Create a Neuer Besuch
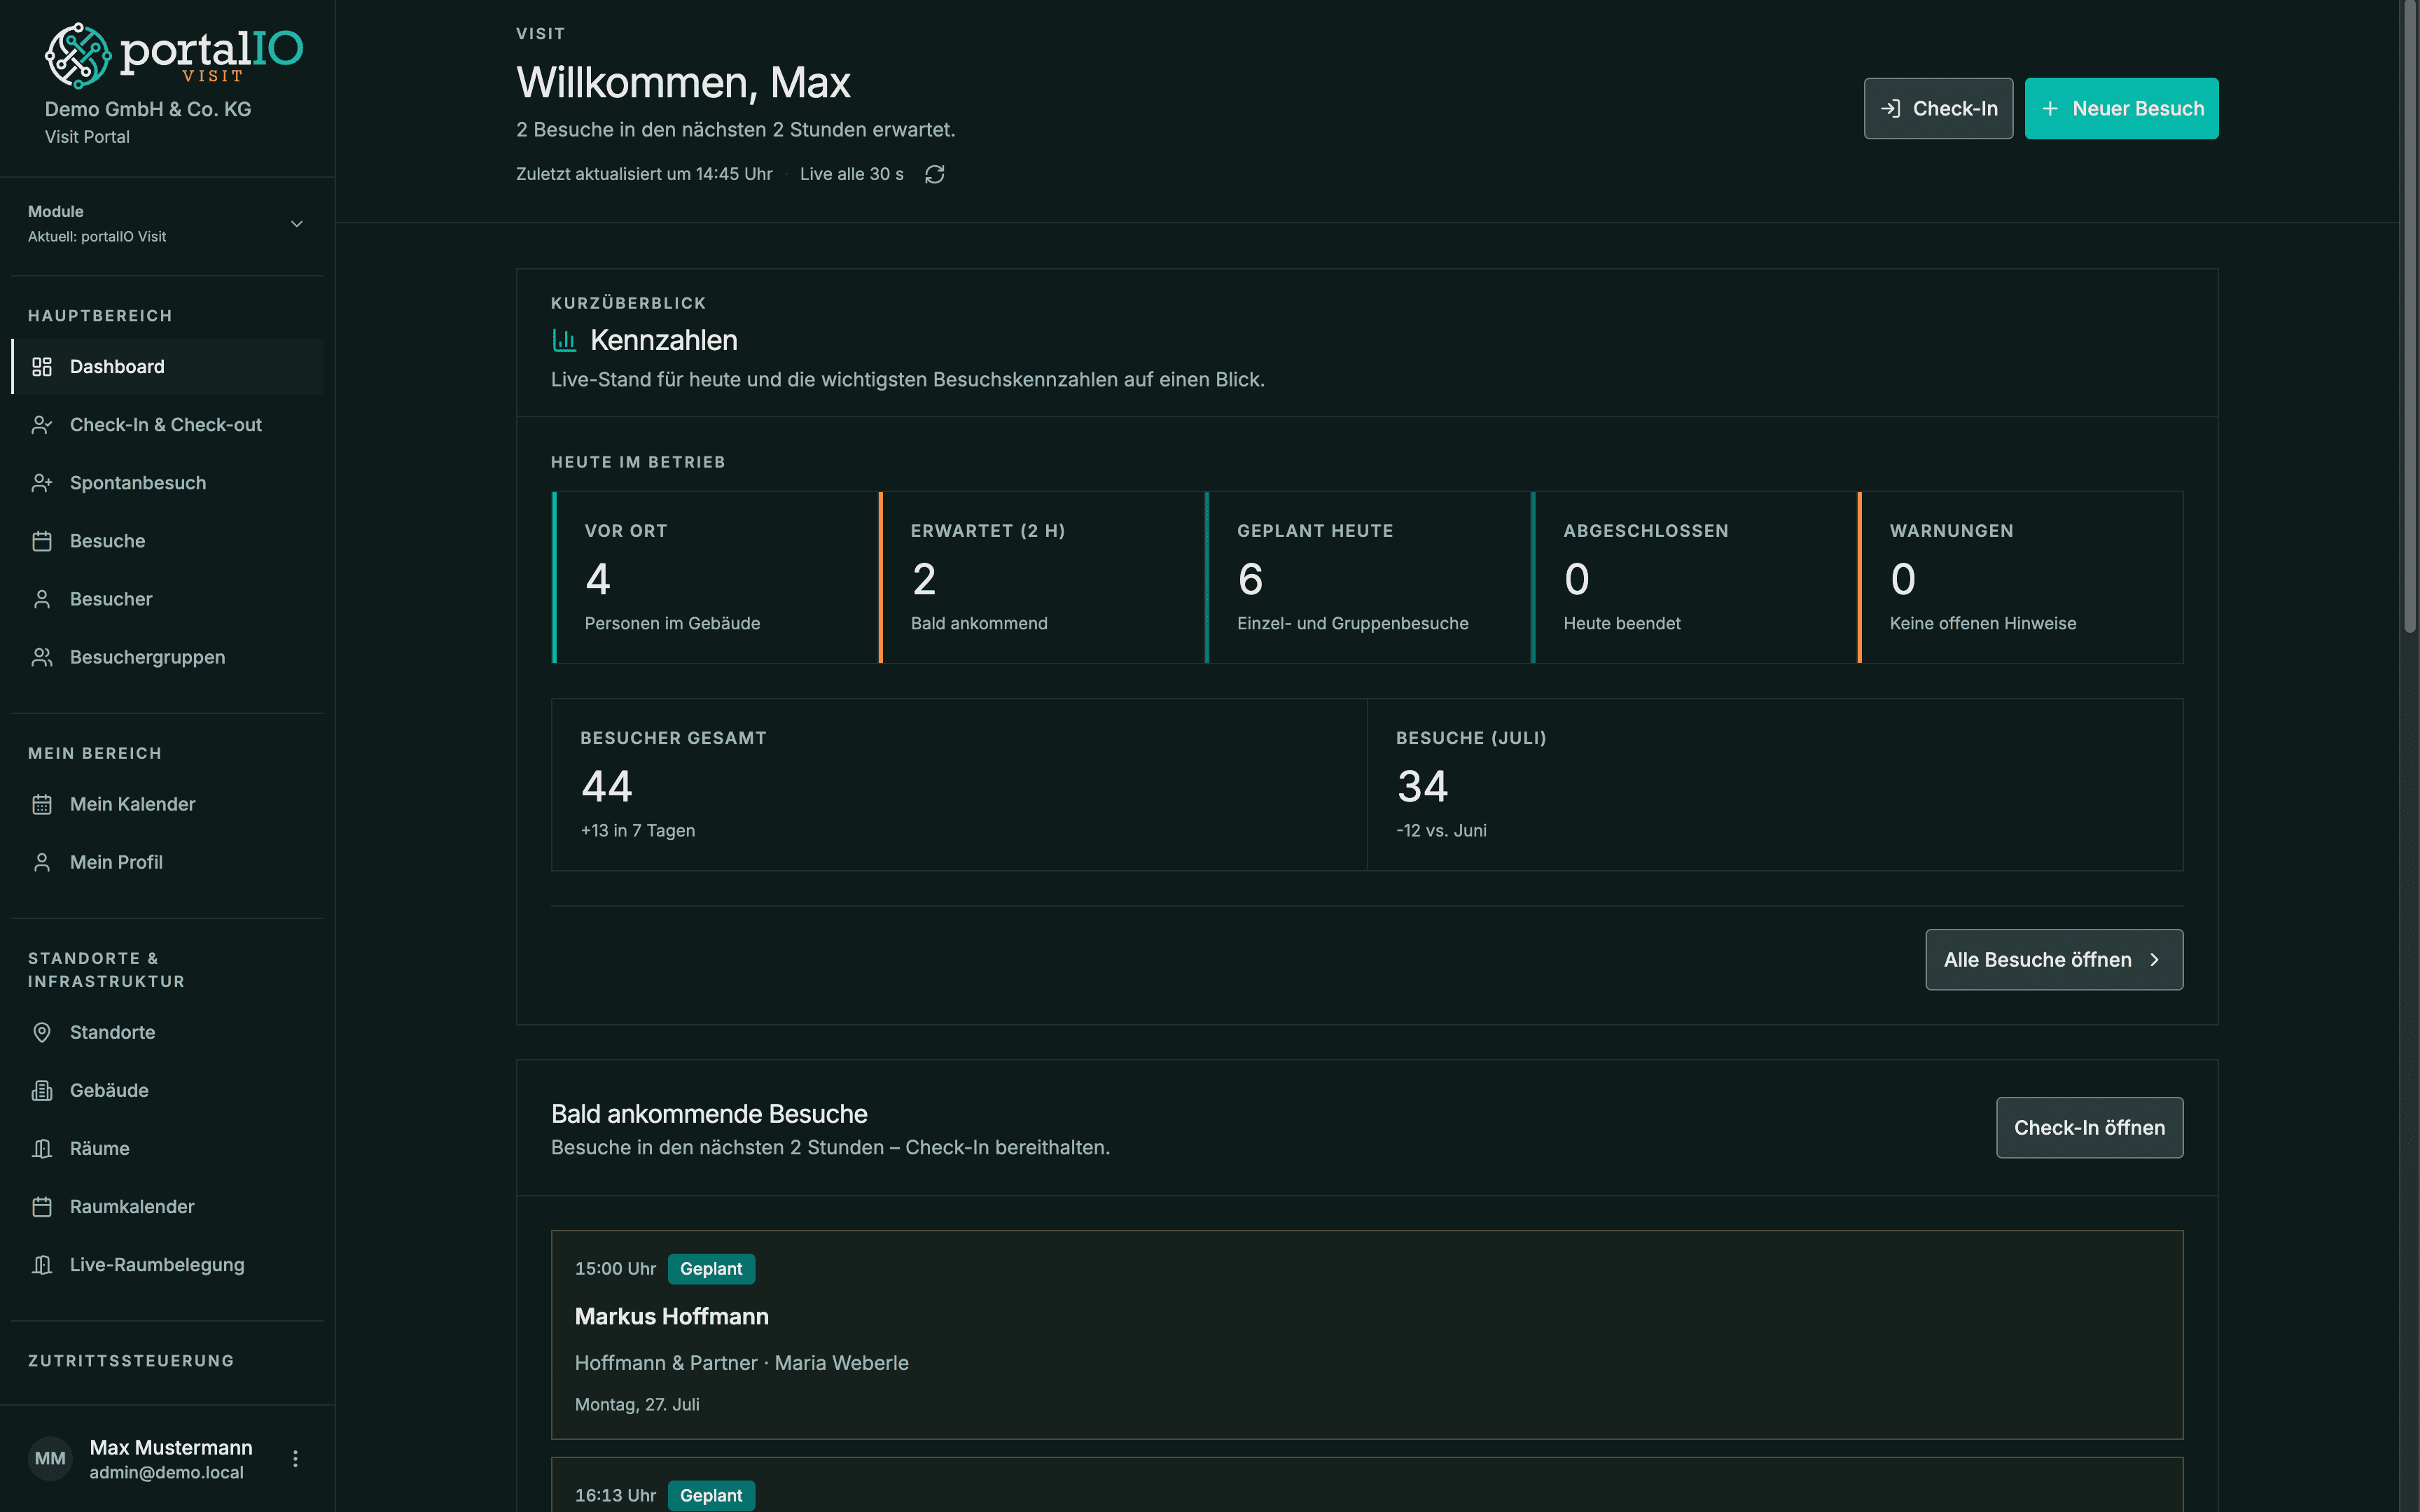This screenshot has width=2420, height=1512. 2121,108
